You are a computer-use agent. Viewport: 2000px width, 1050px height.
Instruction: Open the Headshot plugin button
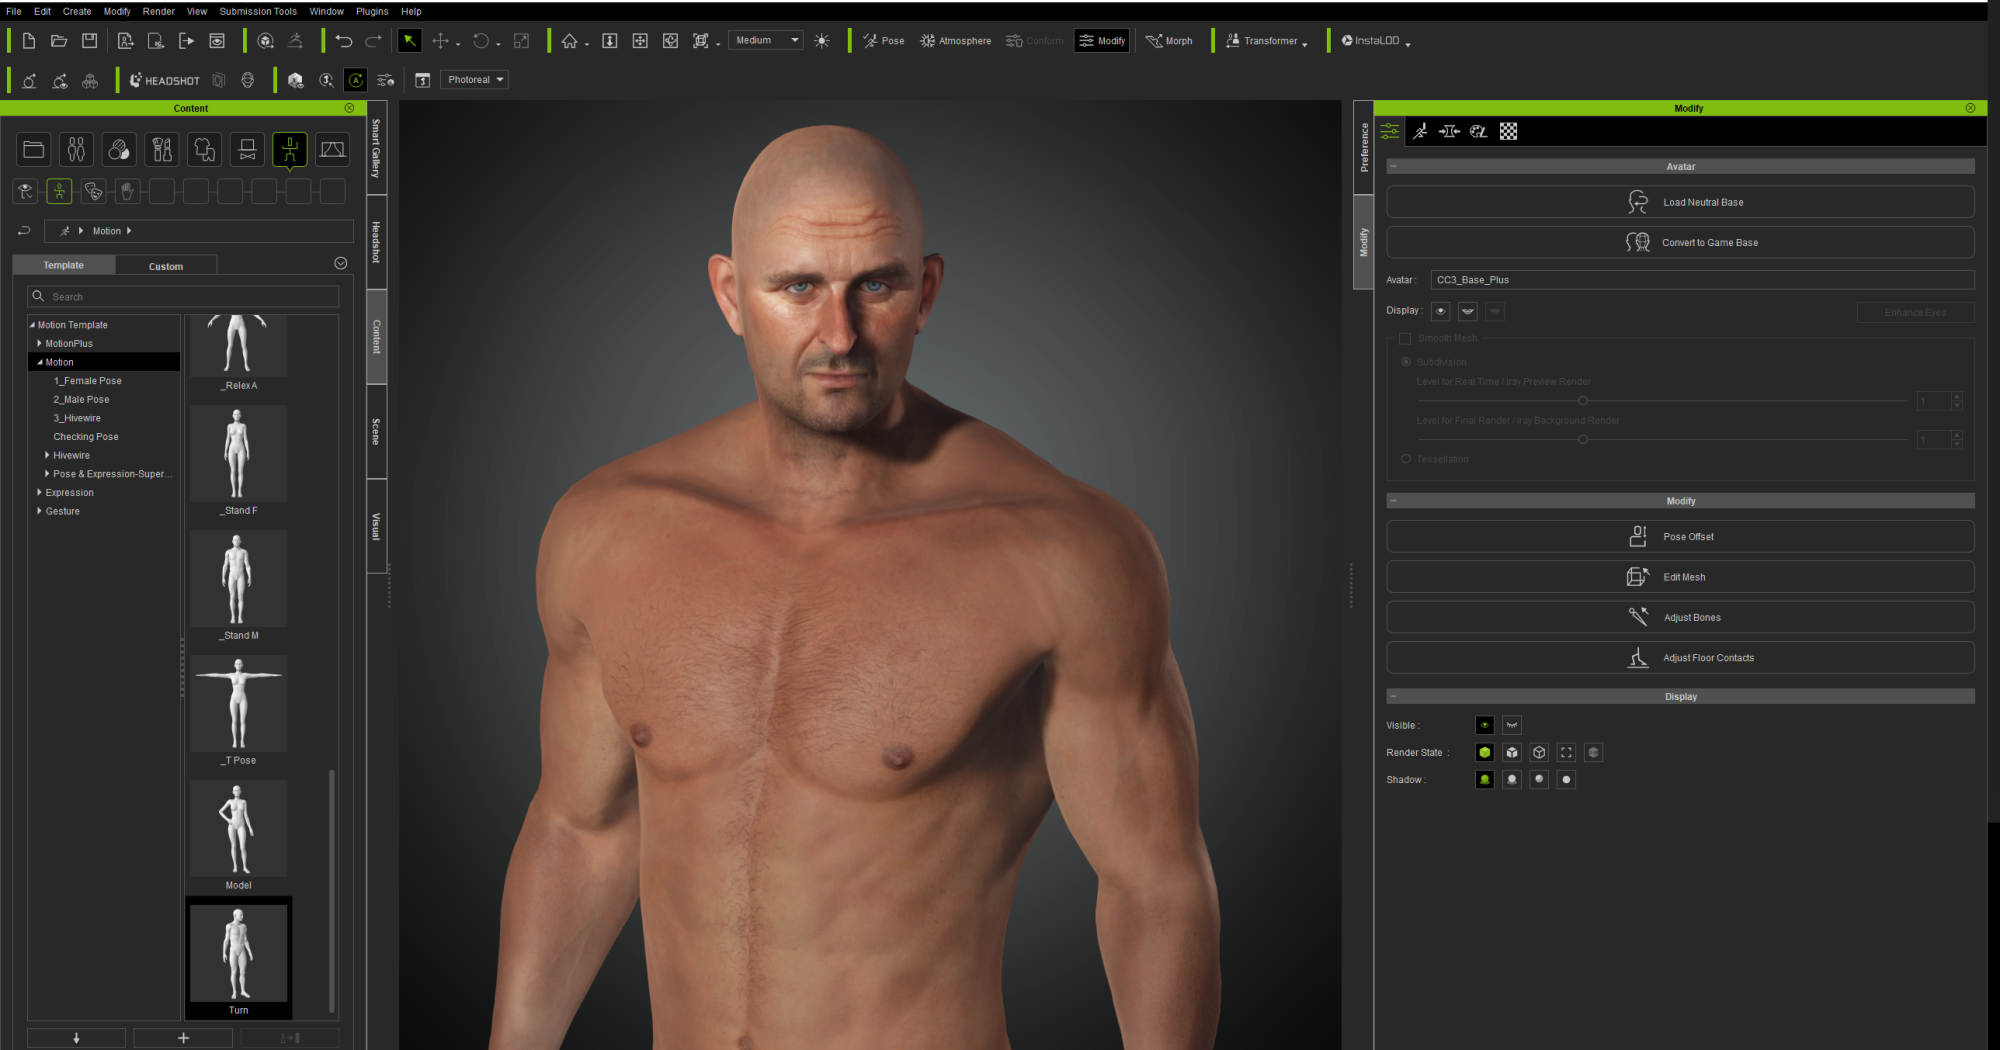click(165, 80)
